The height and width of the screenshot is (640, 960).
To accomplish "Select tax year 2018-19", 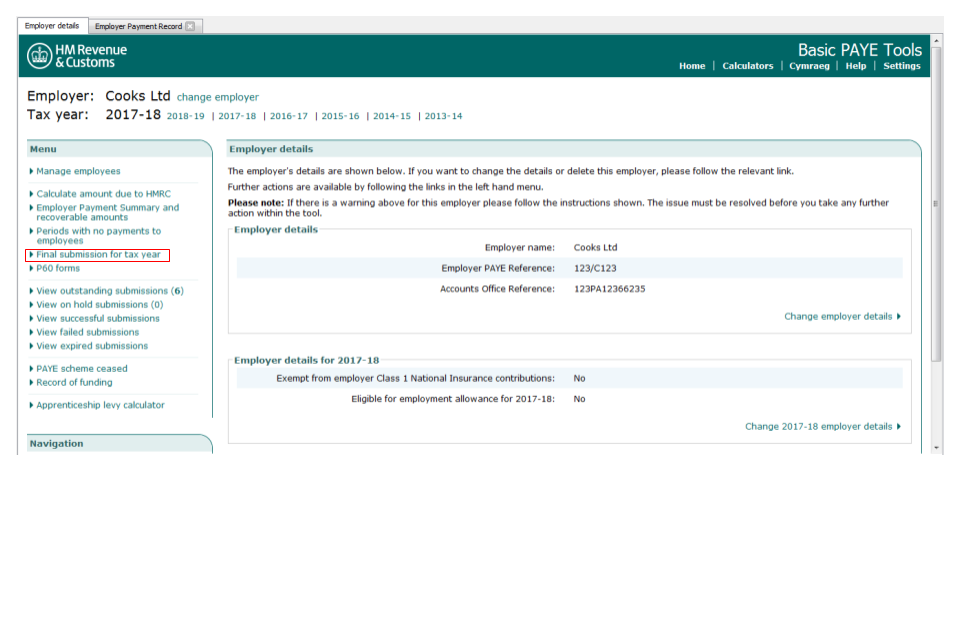I will (186, 116).
